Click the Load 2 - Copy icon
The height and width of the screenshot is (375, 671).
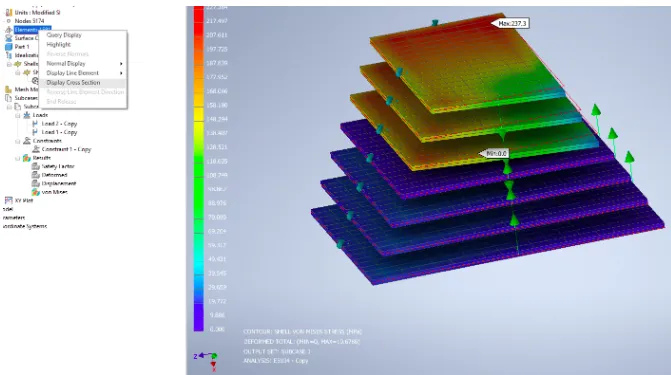tap(35, 124)
